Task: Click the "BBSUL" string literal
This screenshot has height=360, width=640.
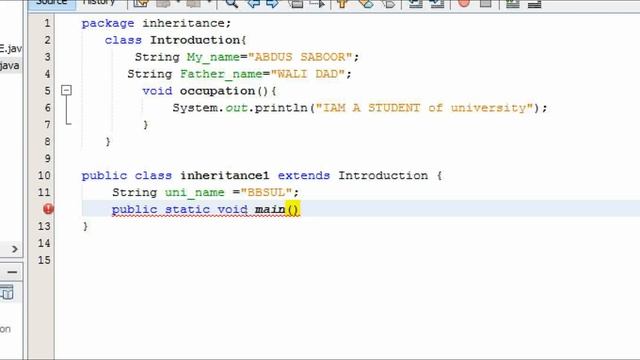Action: pyautogui.click(x=266, y=192)
